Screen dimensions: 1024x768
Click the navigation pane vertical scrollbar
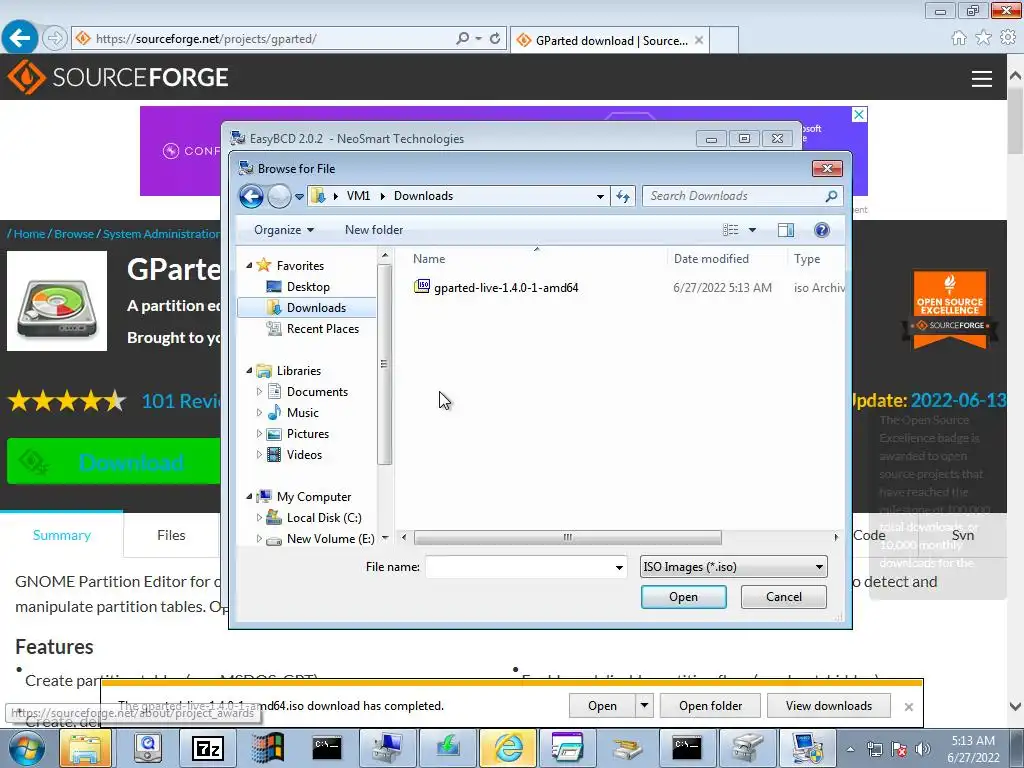(x=384, y=364)
